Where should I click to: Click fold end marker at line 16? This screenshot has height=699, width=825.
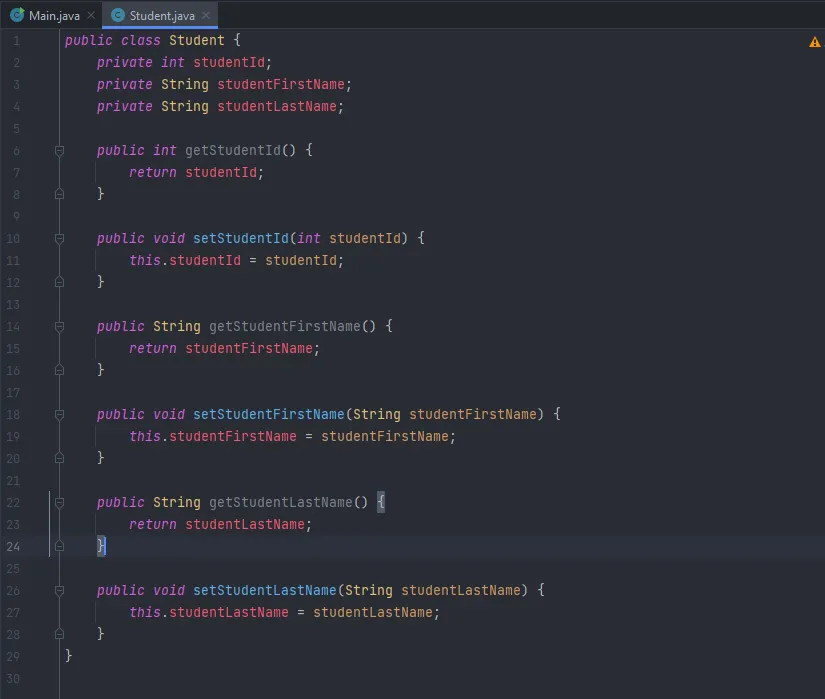[59, 370]
